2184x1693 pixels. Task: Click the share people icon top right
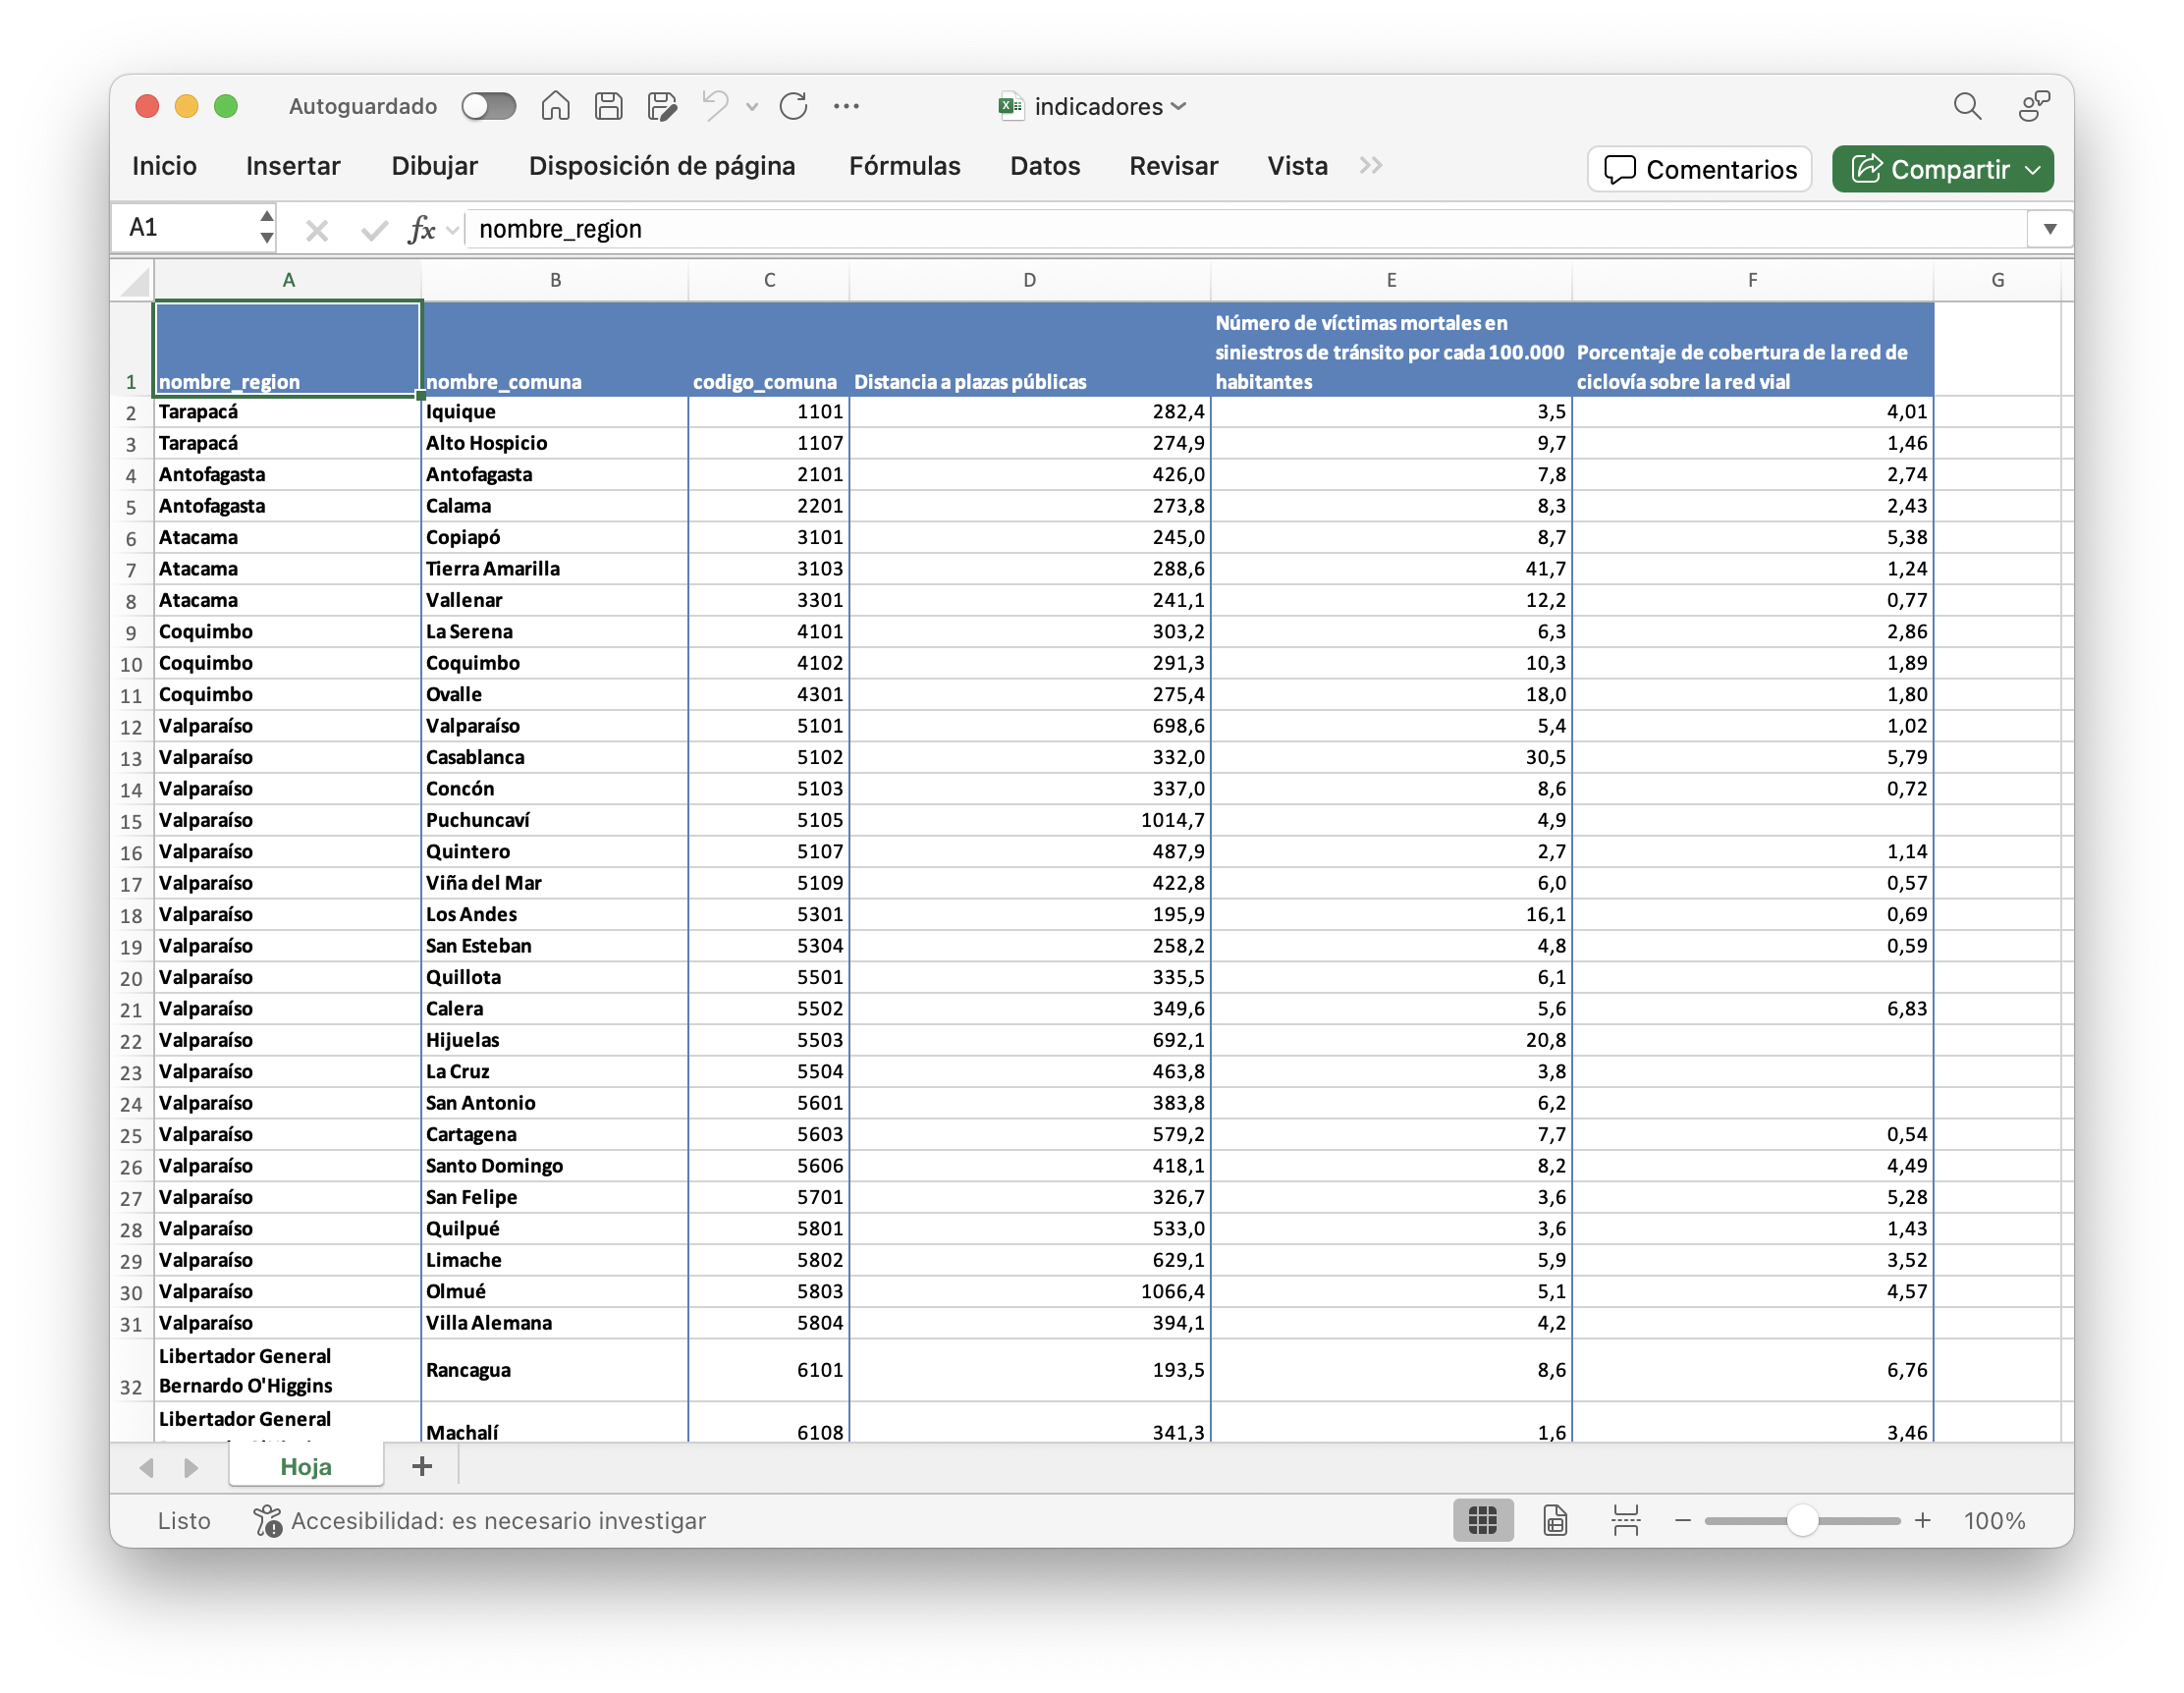(2033, 106)
